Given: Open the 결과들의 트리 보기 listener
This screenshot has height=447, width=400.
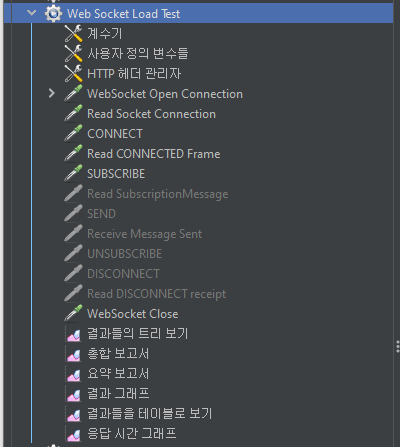Looking at the screenshot, I should [x=137, y=333].
